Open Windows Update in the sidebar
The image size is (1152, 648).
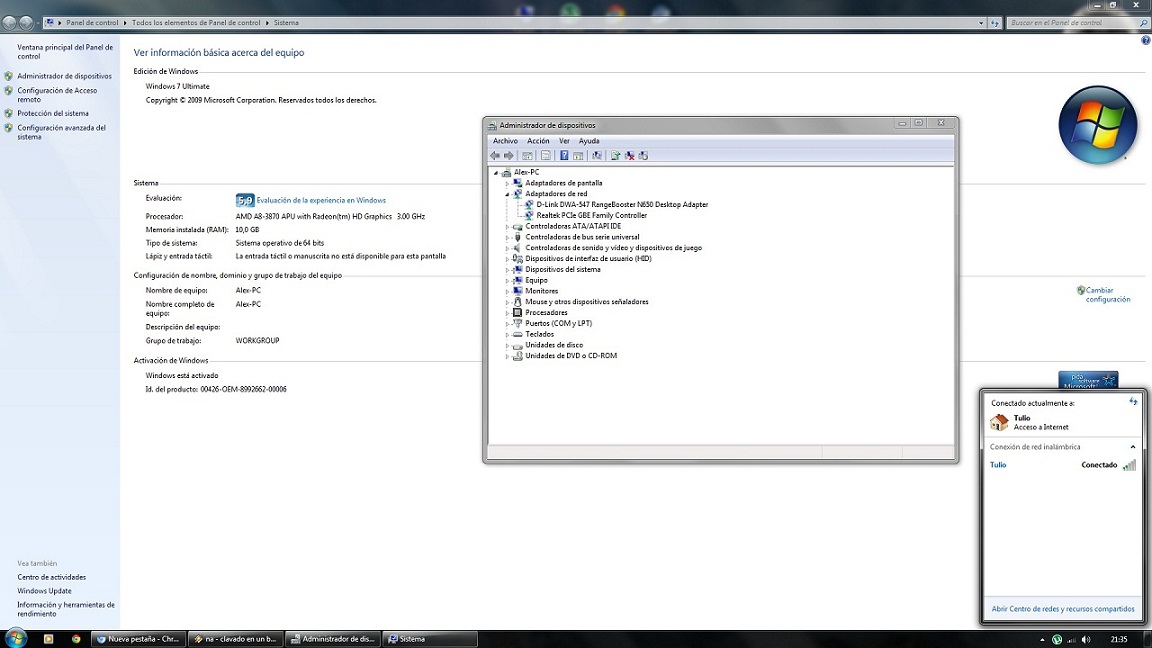click(44, 591)
